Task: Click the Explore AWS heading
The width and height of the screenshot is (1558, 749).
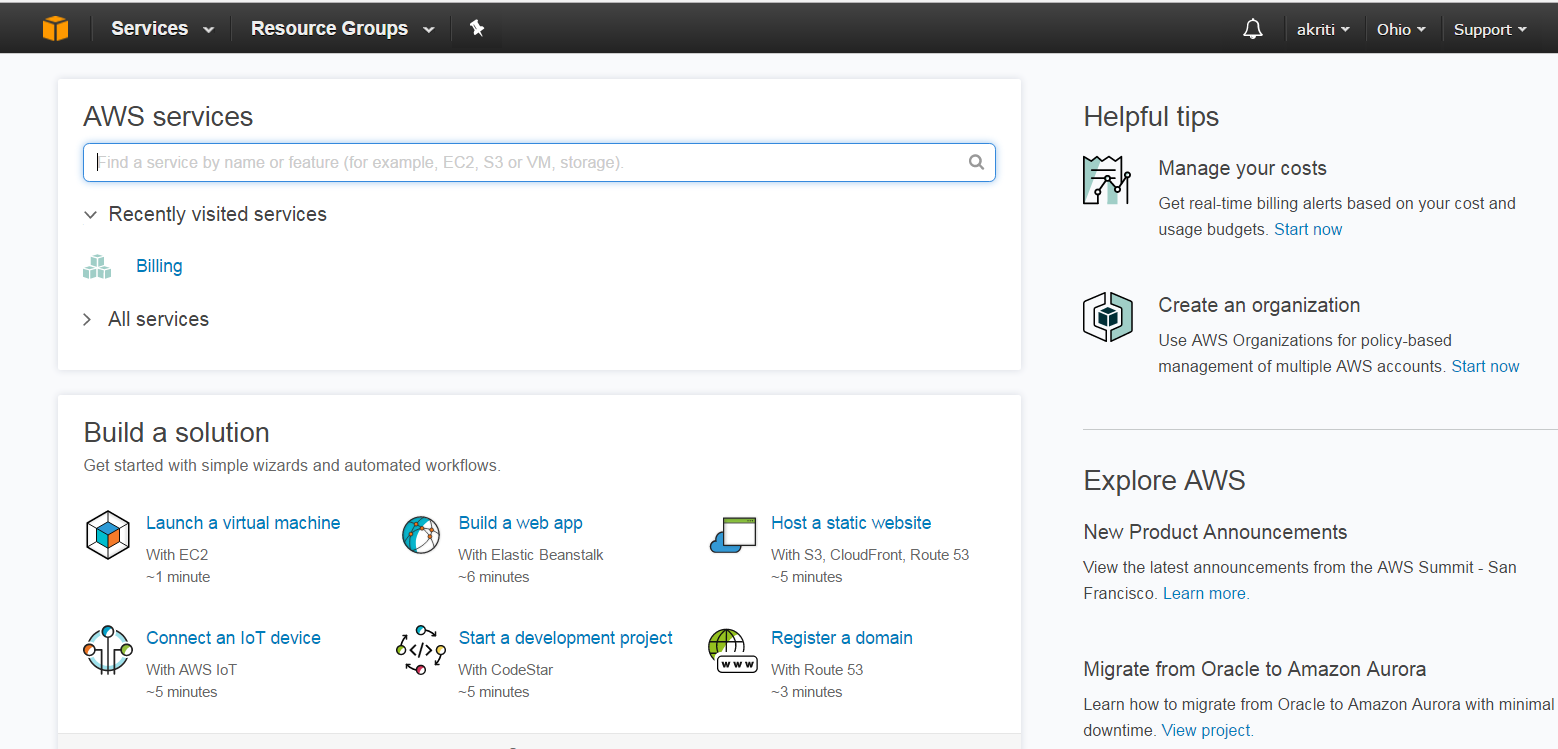Action: 1164,481
